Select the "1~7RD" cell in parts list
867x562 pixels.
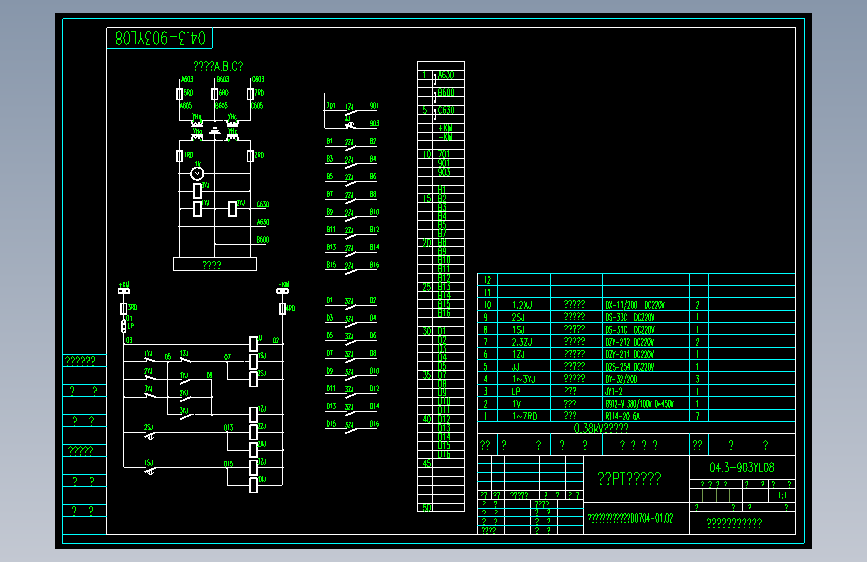[524, 415]
